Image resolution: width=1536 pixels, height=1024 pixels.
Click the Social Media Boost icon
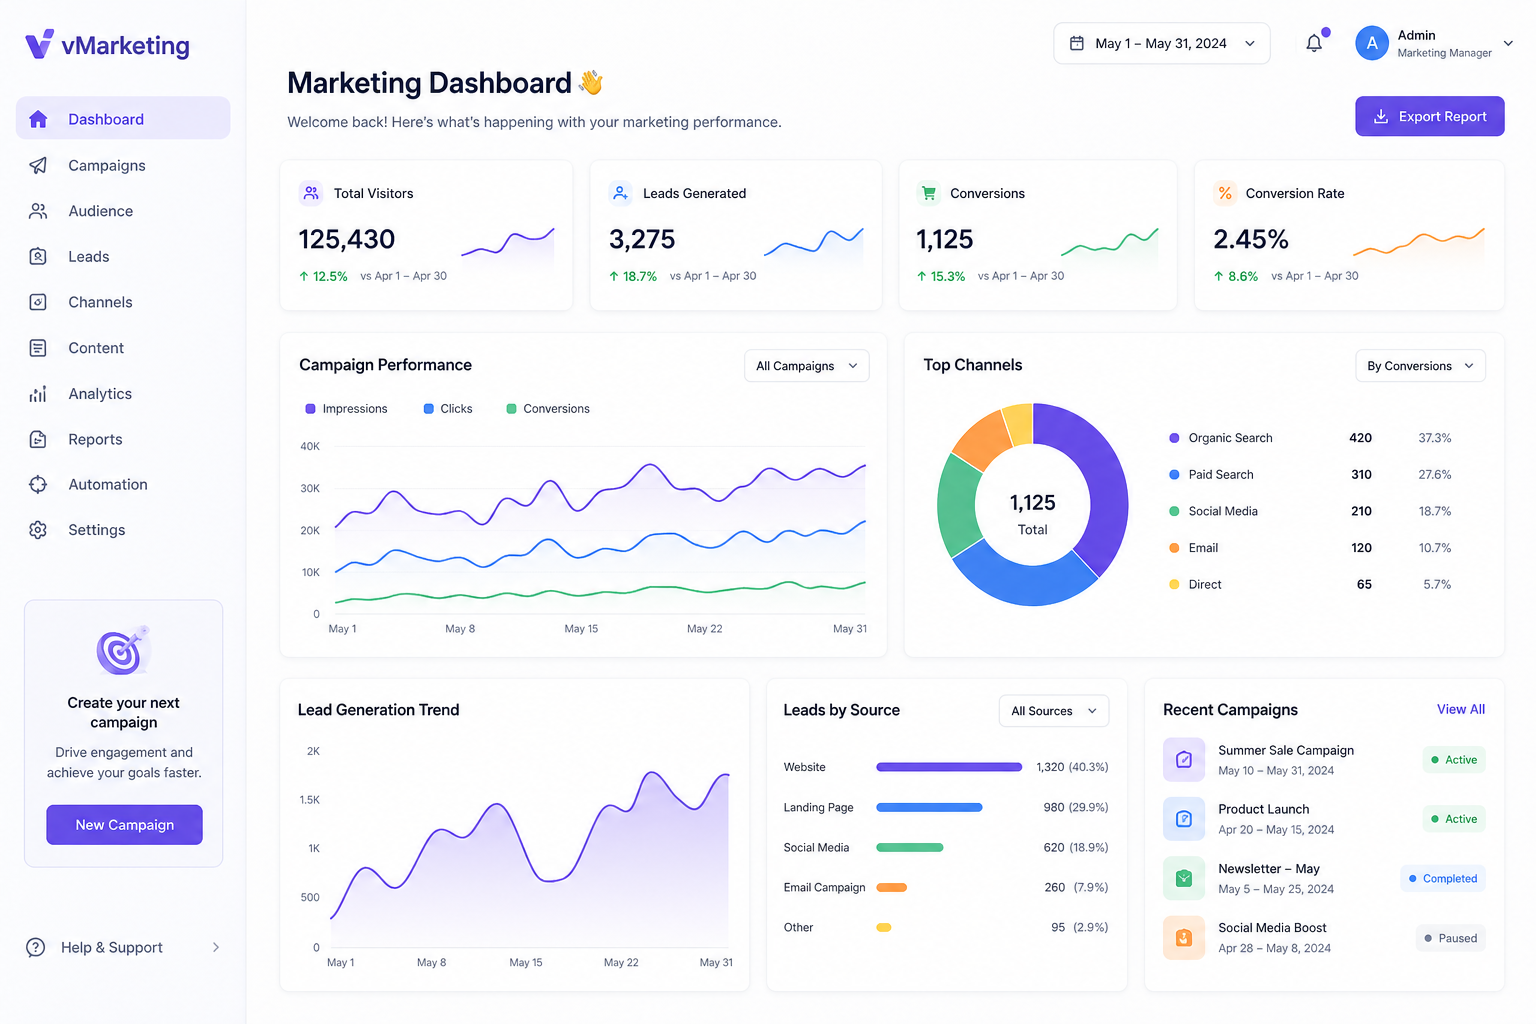1184,938
